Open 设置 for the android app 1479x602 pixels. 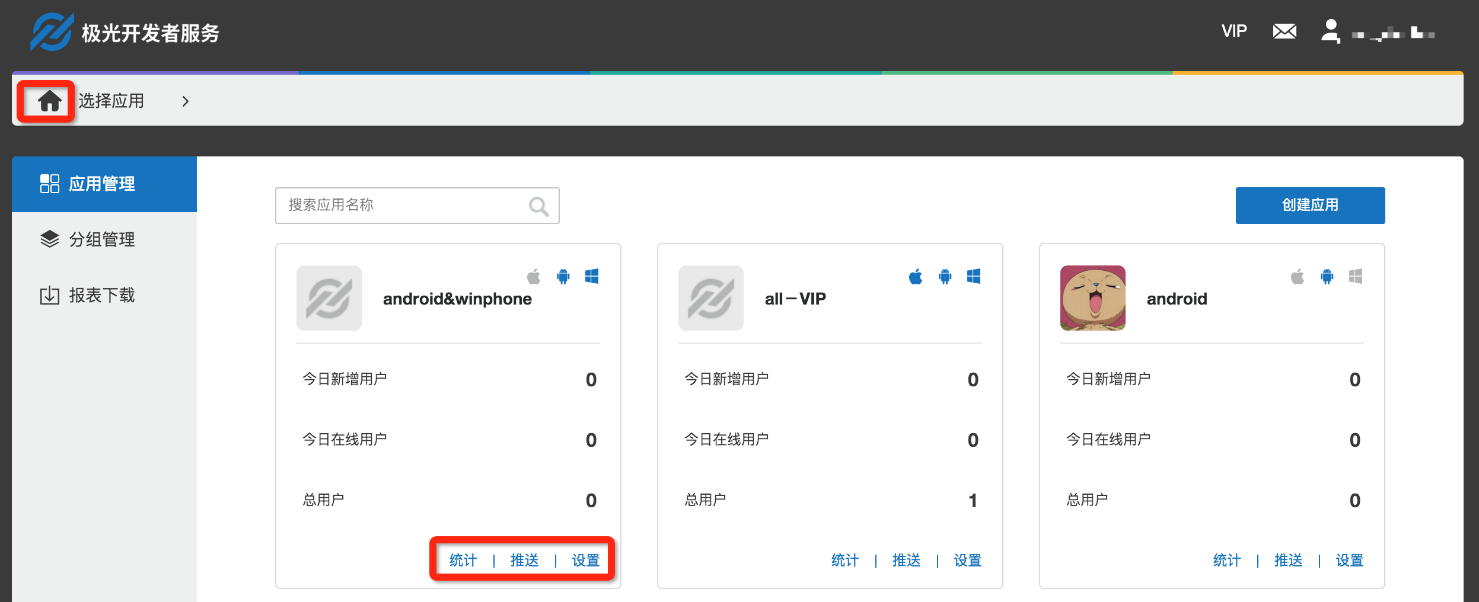(1348, 560)
